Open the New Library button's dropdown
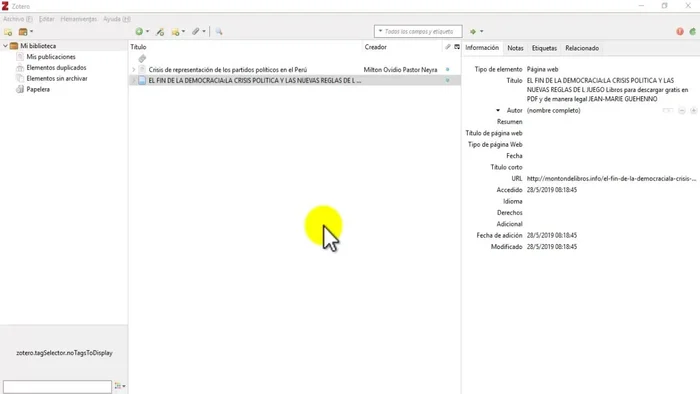Image resolution: width=700 pixels, height=394 pixels. coord(31,32)
